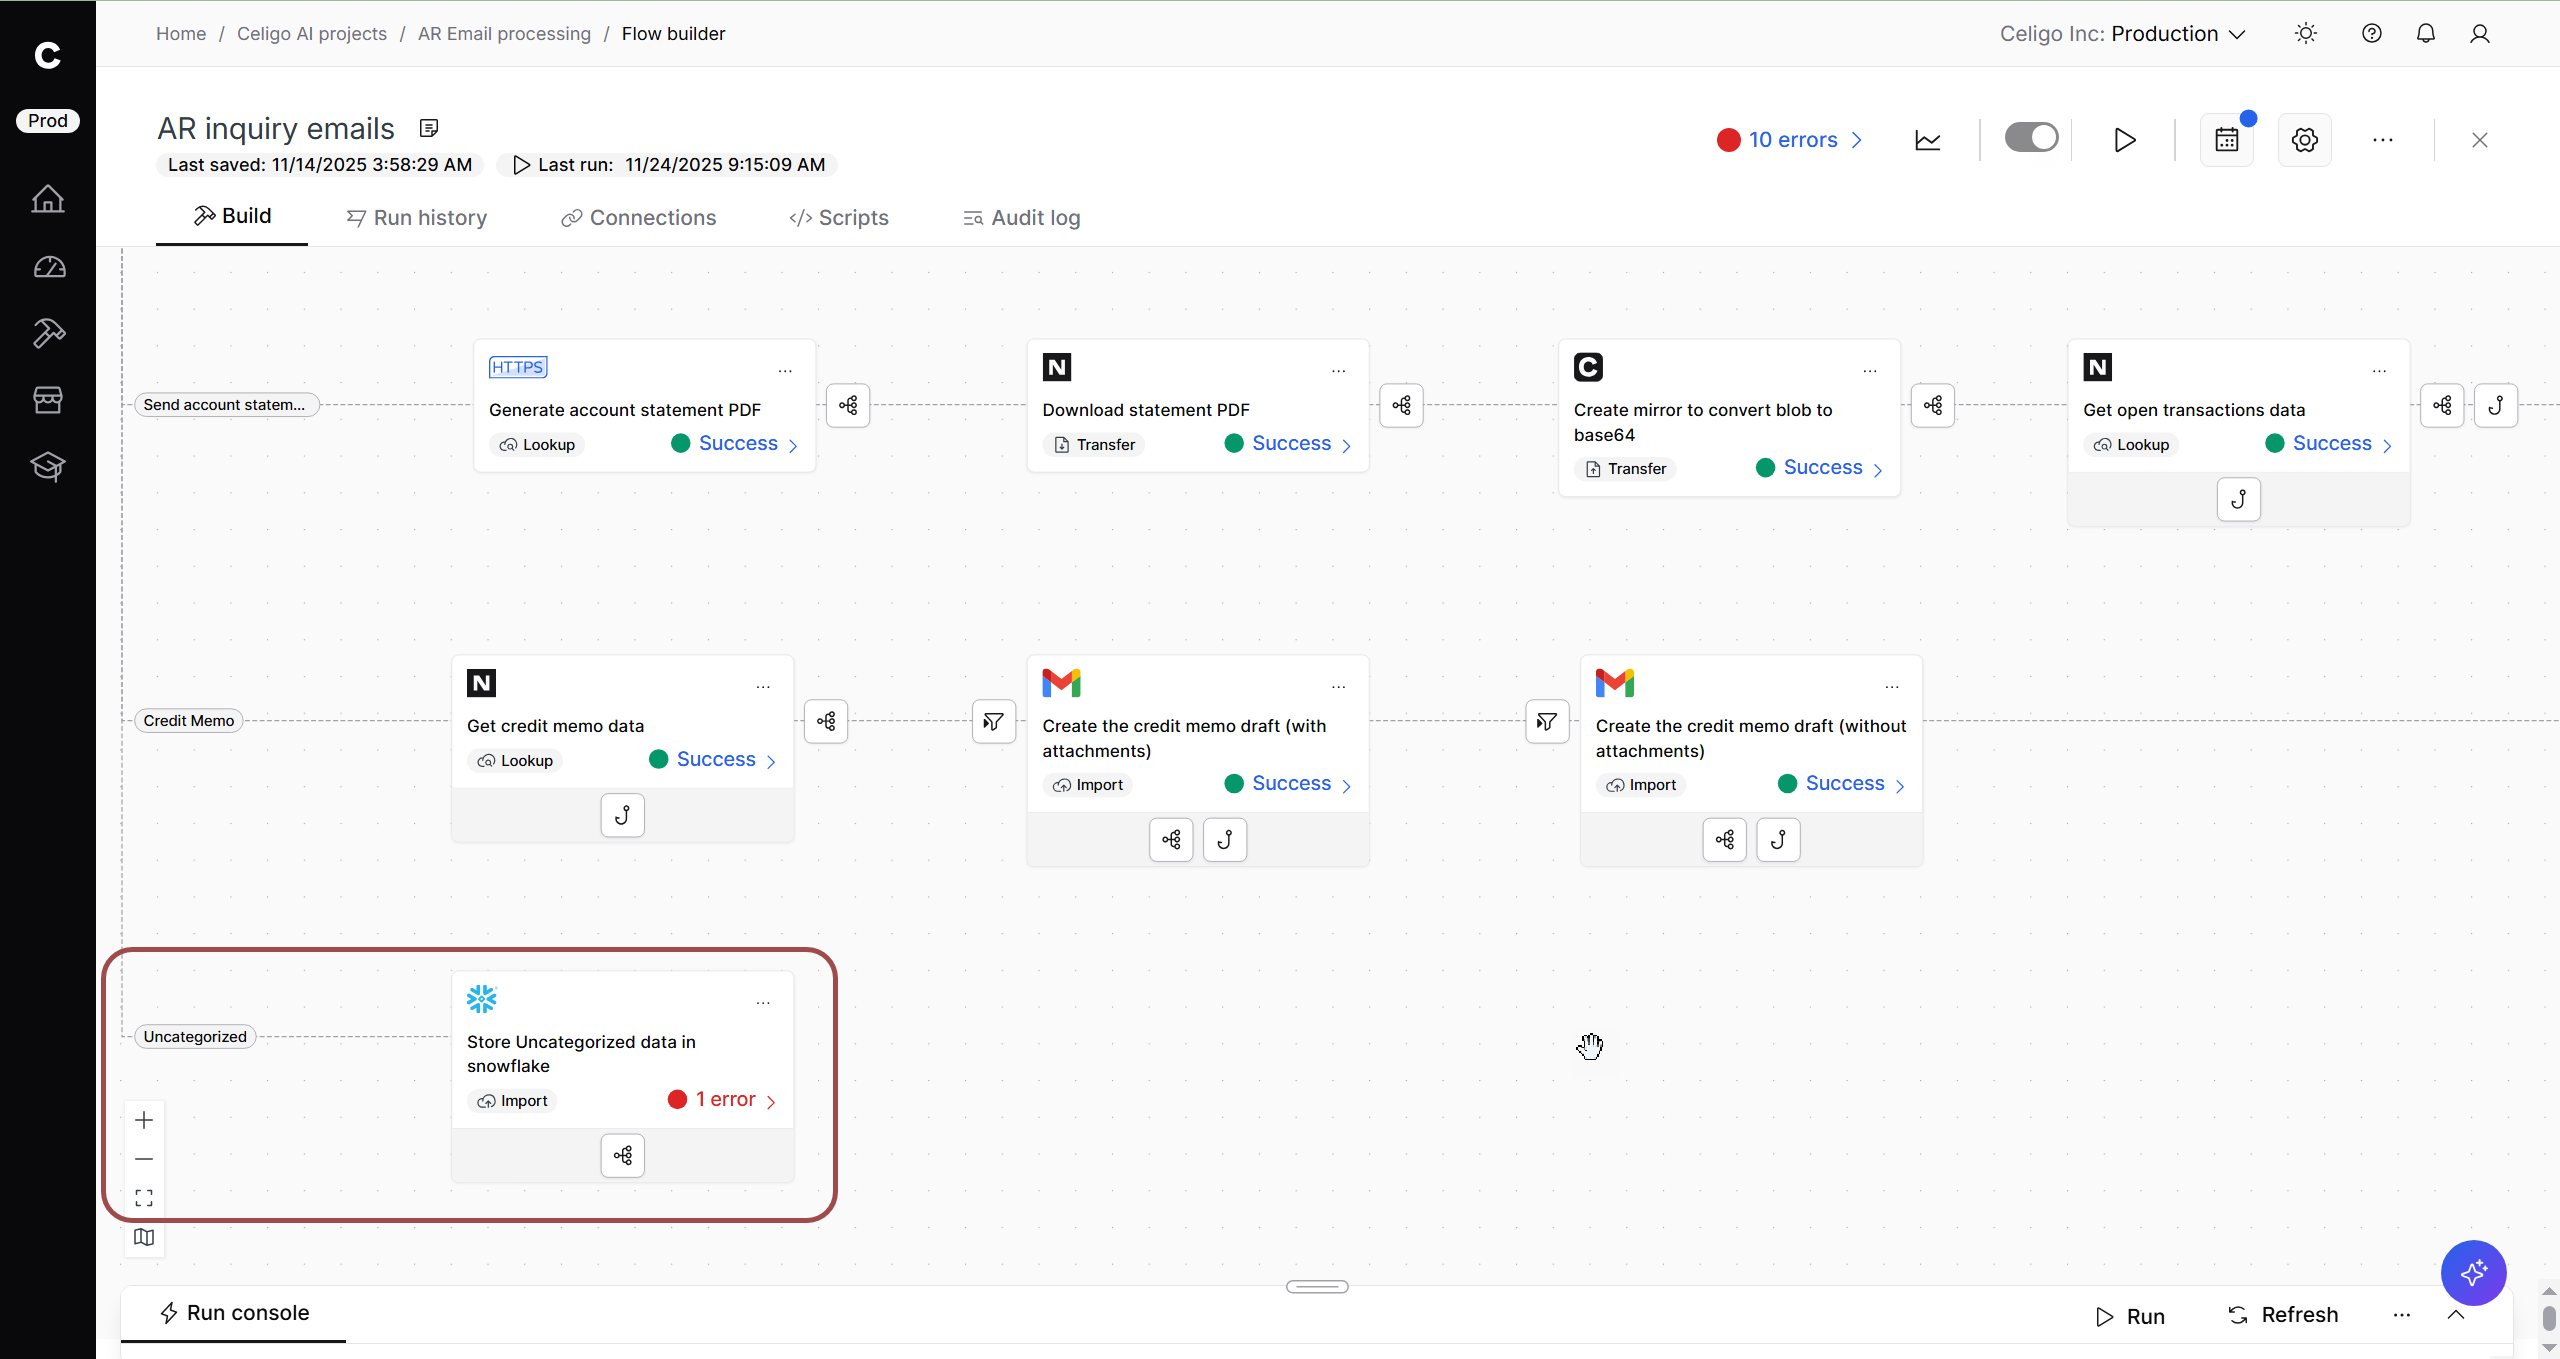Click the zoom in plus icon
Viewport: 2560px width, 1359px height.
pyautogui.click(x=144, y=1120)
